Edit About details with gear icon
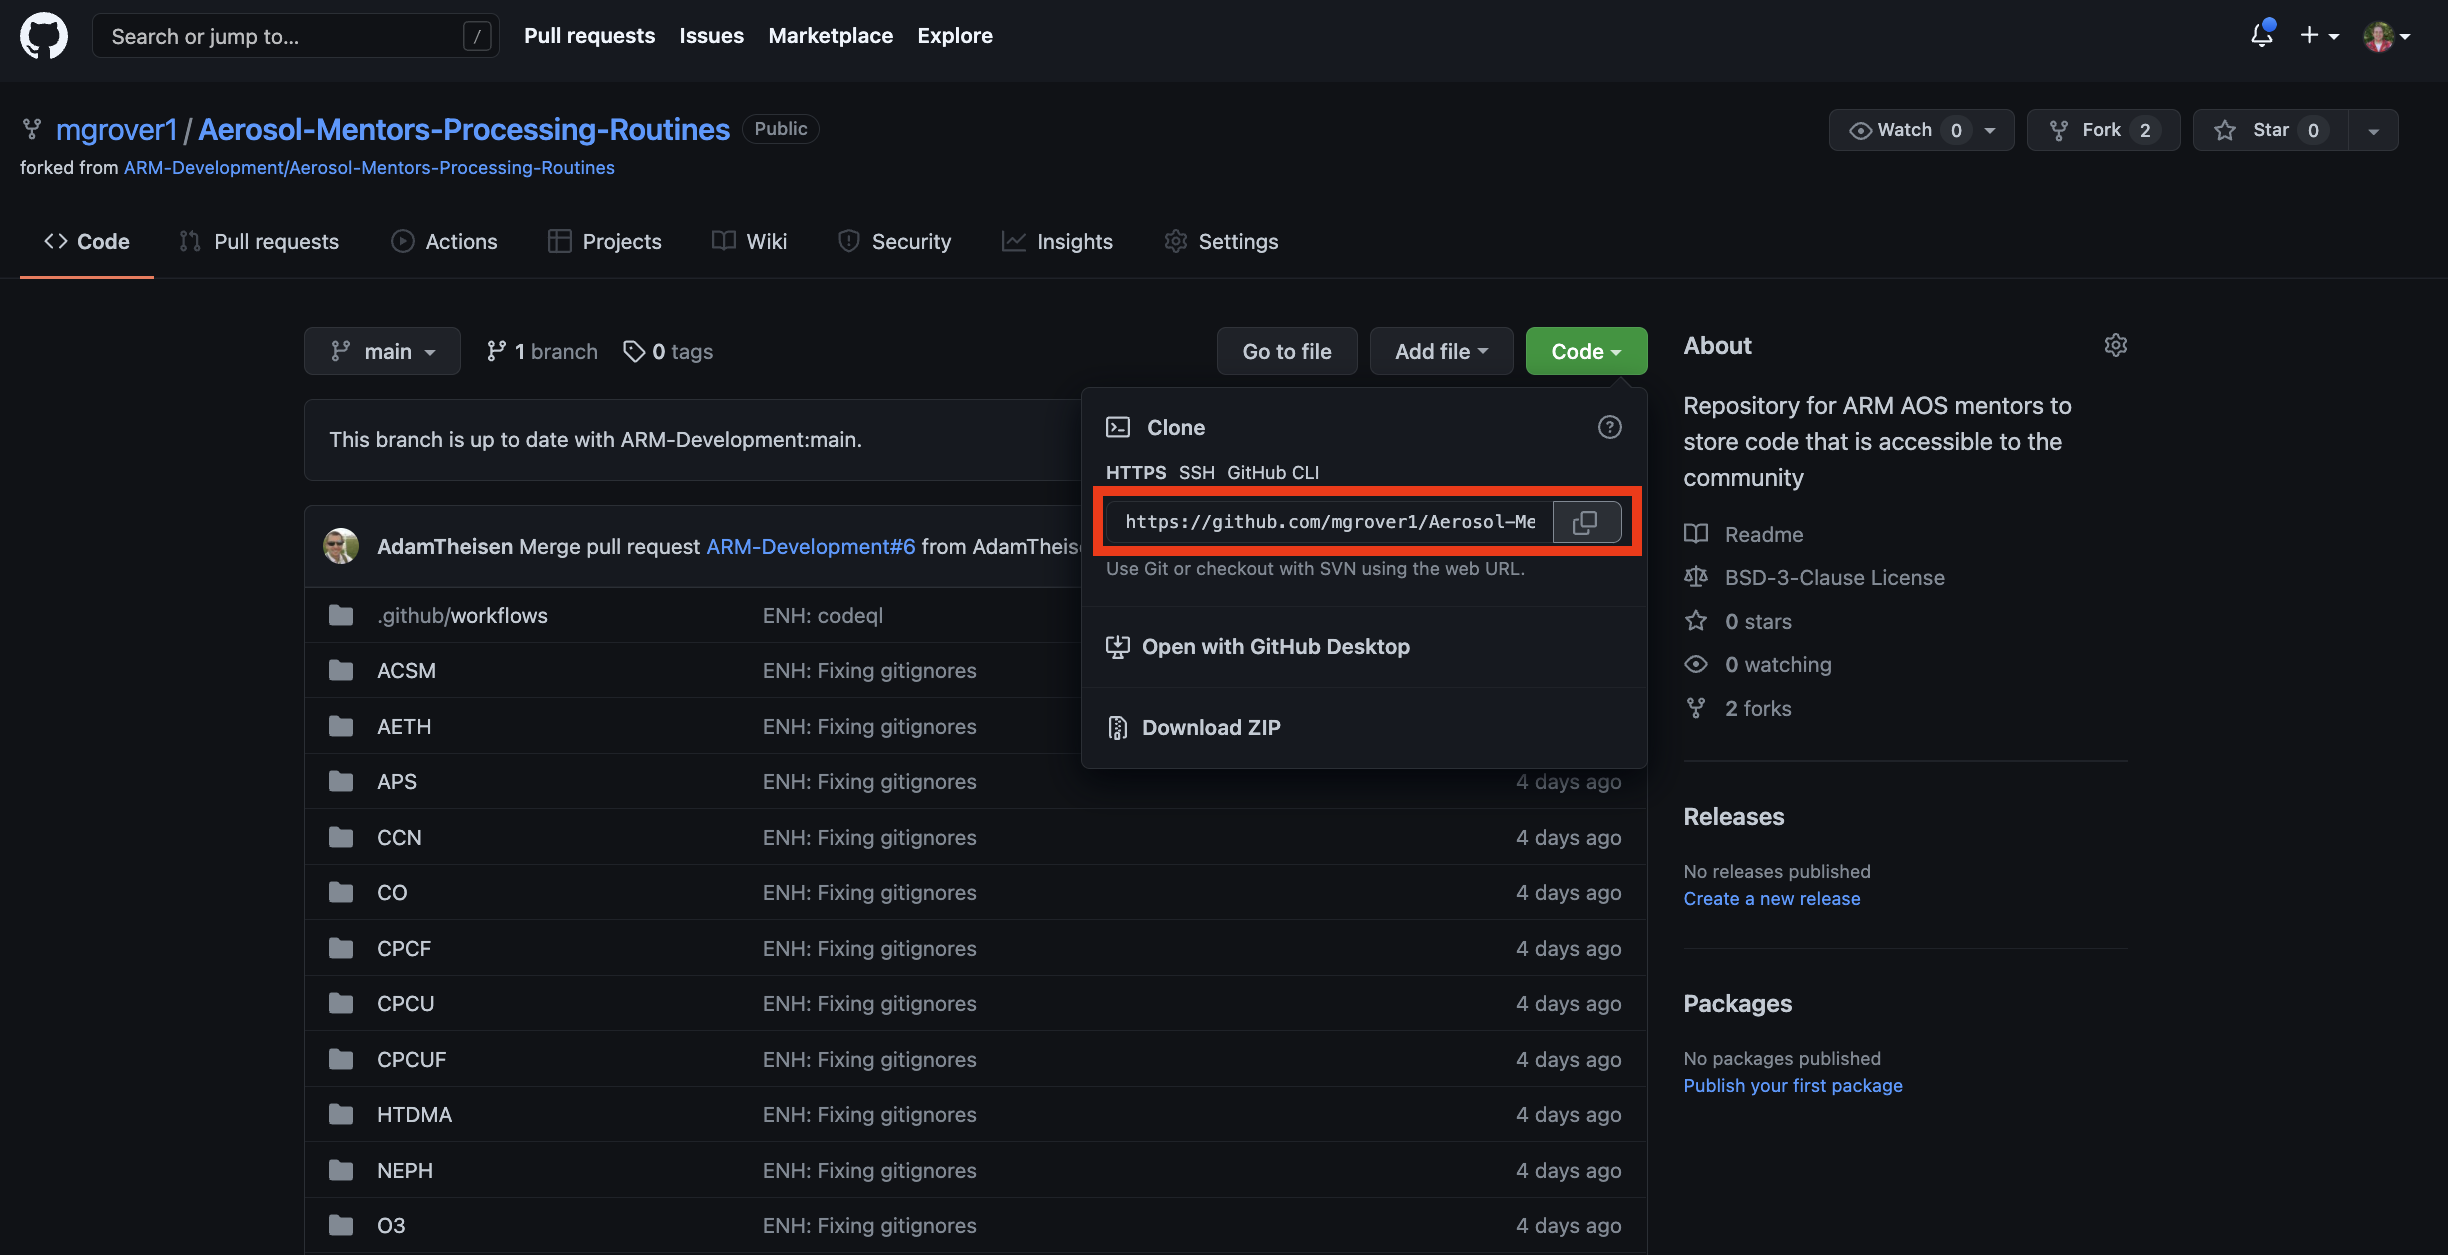Viewport: 2448px width, 1255px height. (2116, 345)
